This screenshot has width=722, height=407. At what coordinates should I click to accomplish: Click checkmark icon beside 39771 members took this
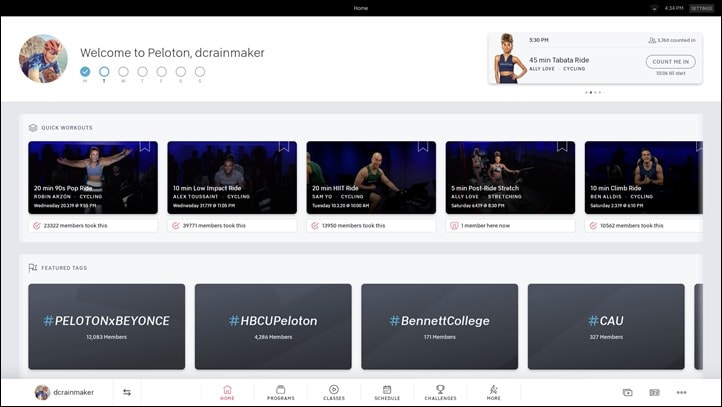175,226
